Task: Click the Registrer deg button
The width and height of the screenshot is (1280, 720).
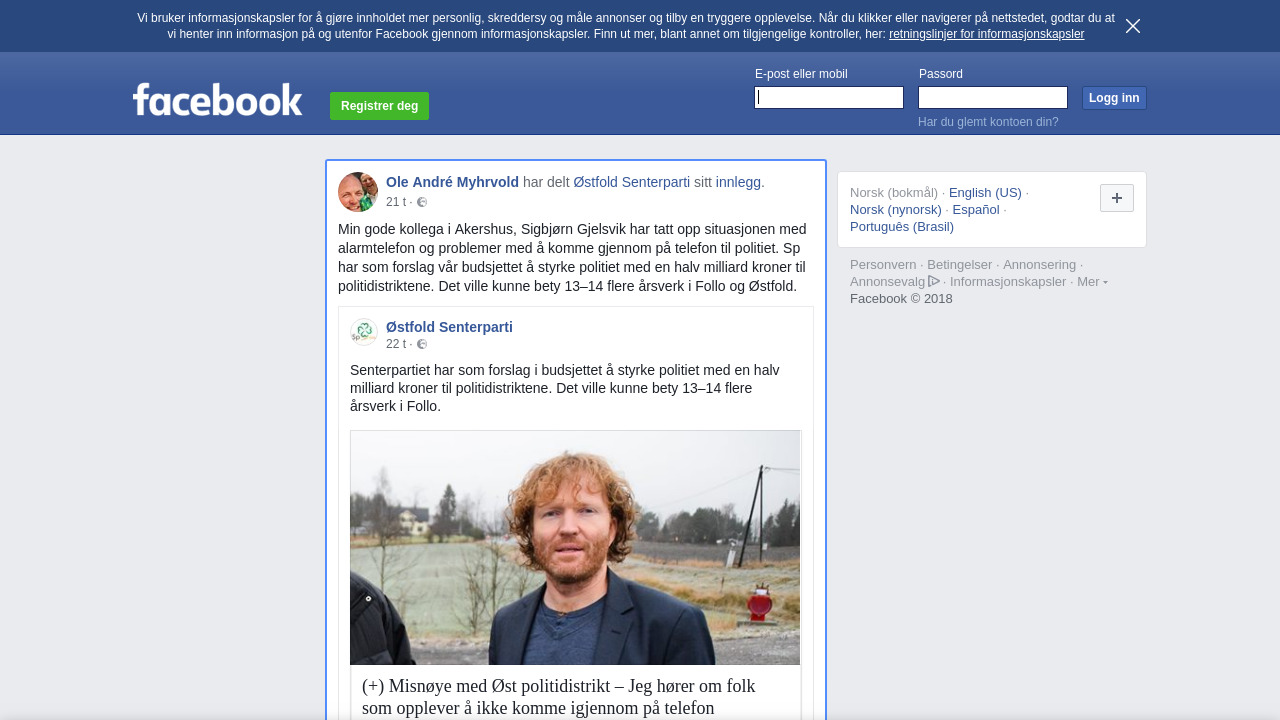Action: (x=379, y=106)
